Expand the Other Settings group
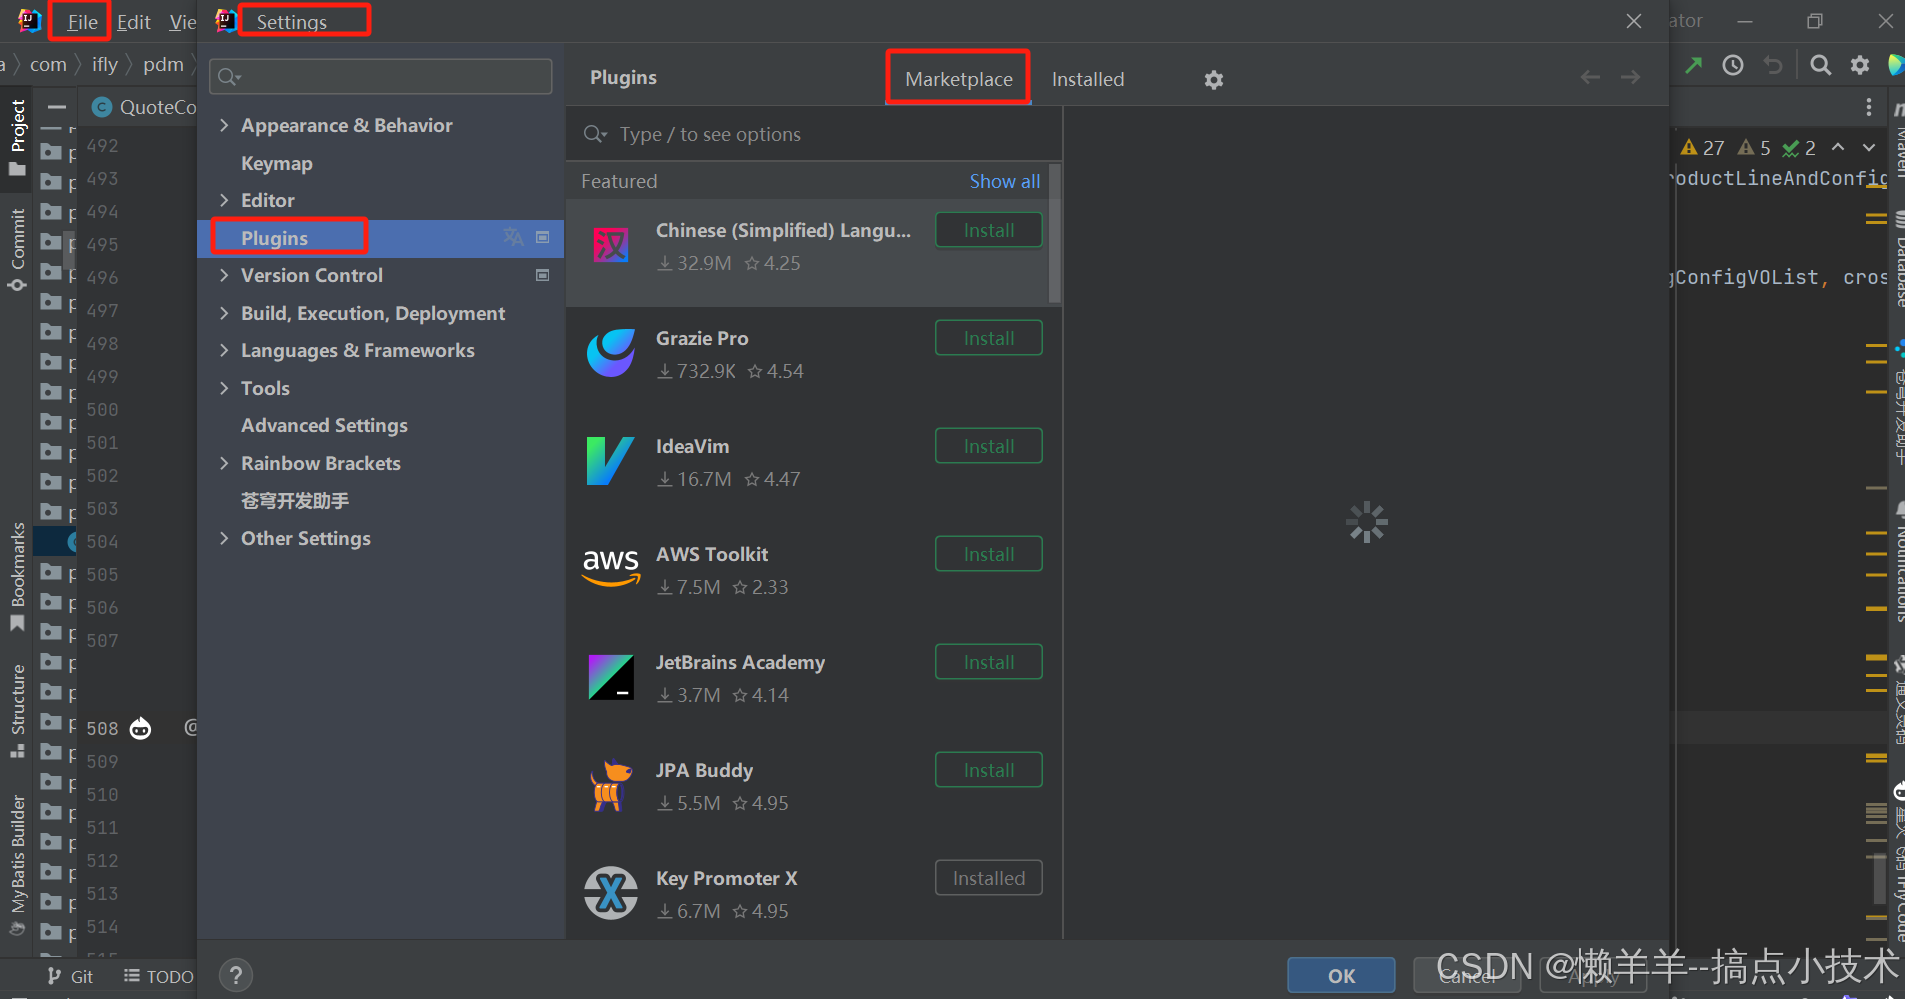Viewport: 1905px width, 999px height. (224, 538)
